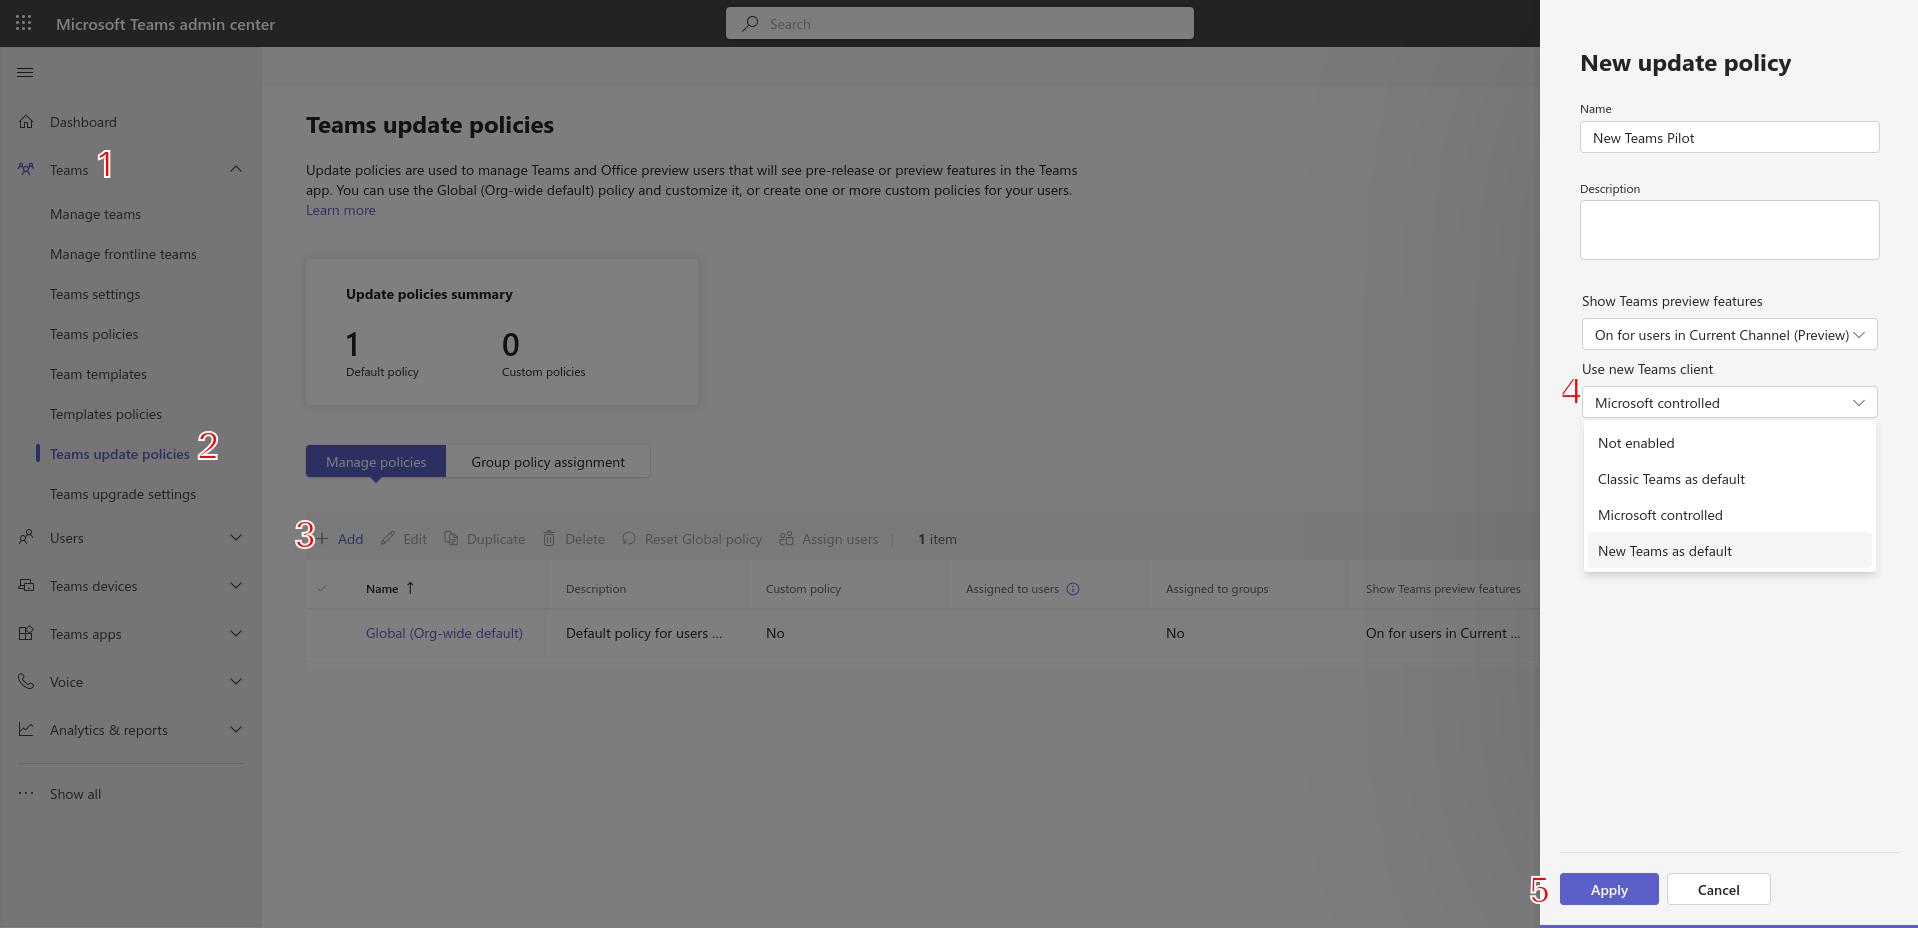1918x928 pixels.
Task: Click the Apply button
Action: click(1609, 890)
